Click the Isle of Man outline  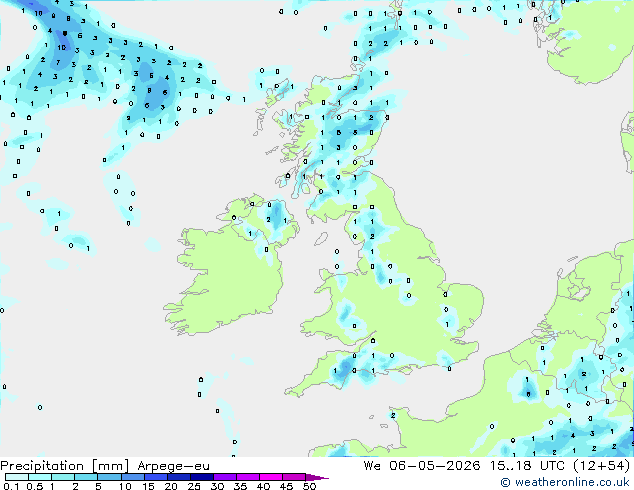[x=321, y=239]
